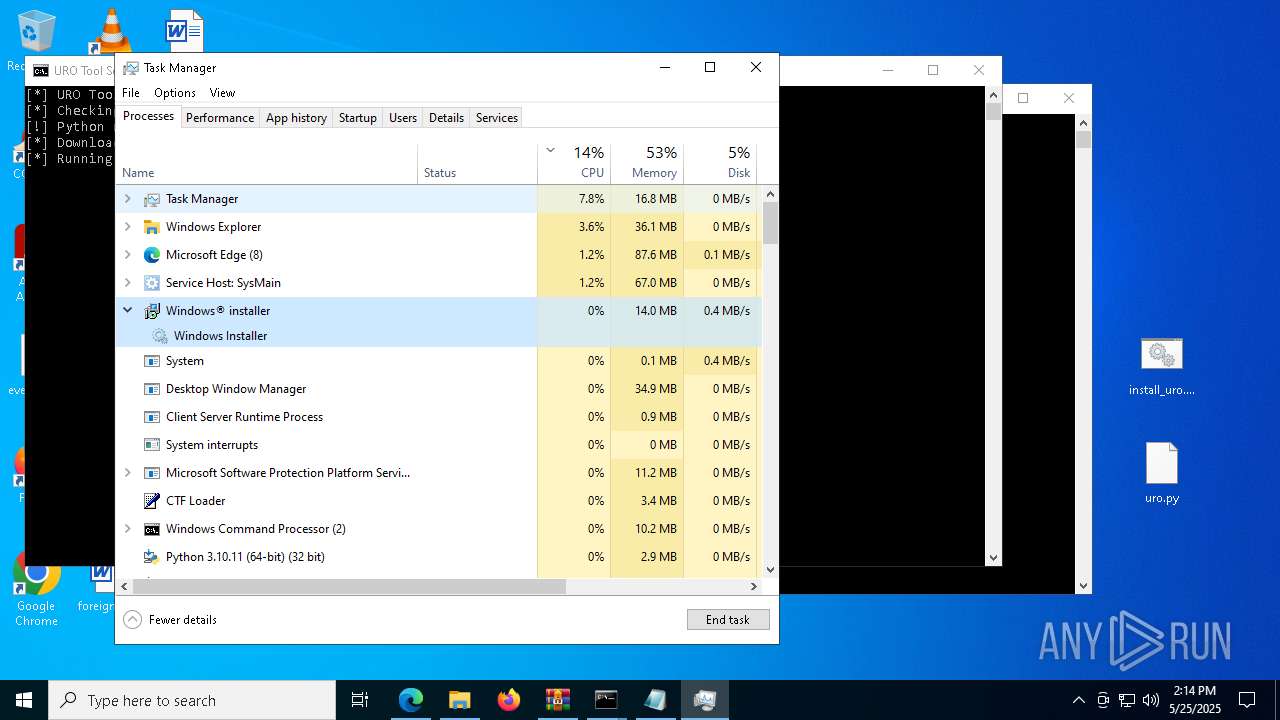Click the Python 3.10.11 process icon
1280x720 pixels.
(152, 557)
